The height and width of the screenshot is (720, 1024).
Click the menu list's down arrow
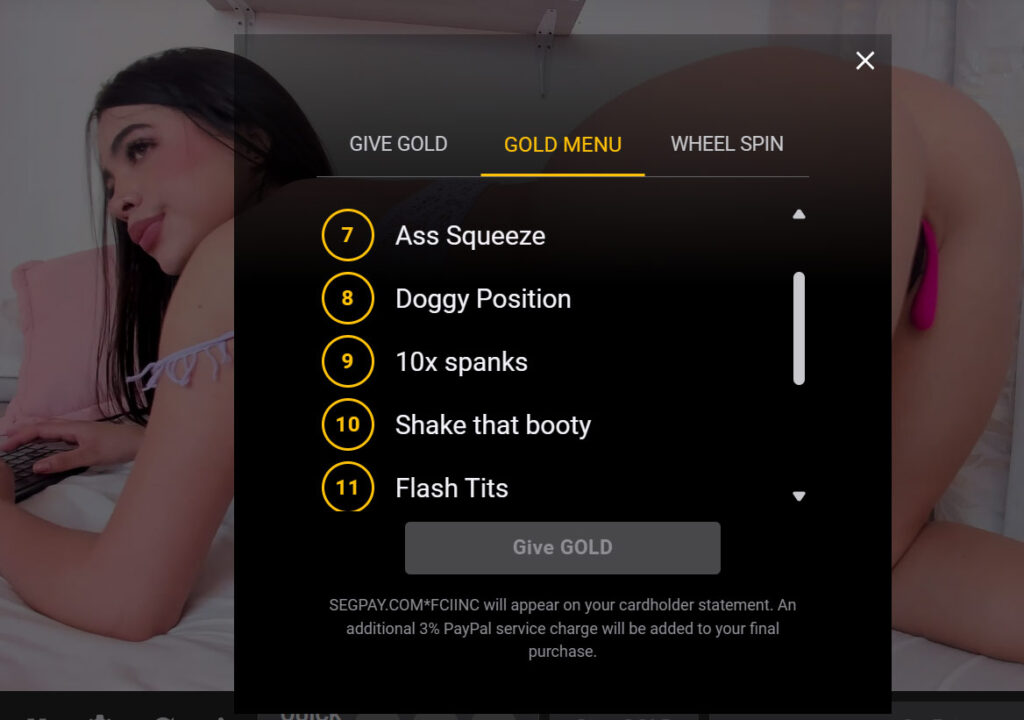[799, 496]
